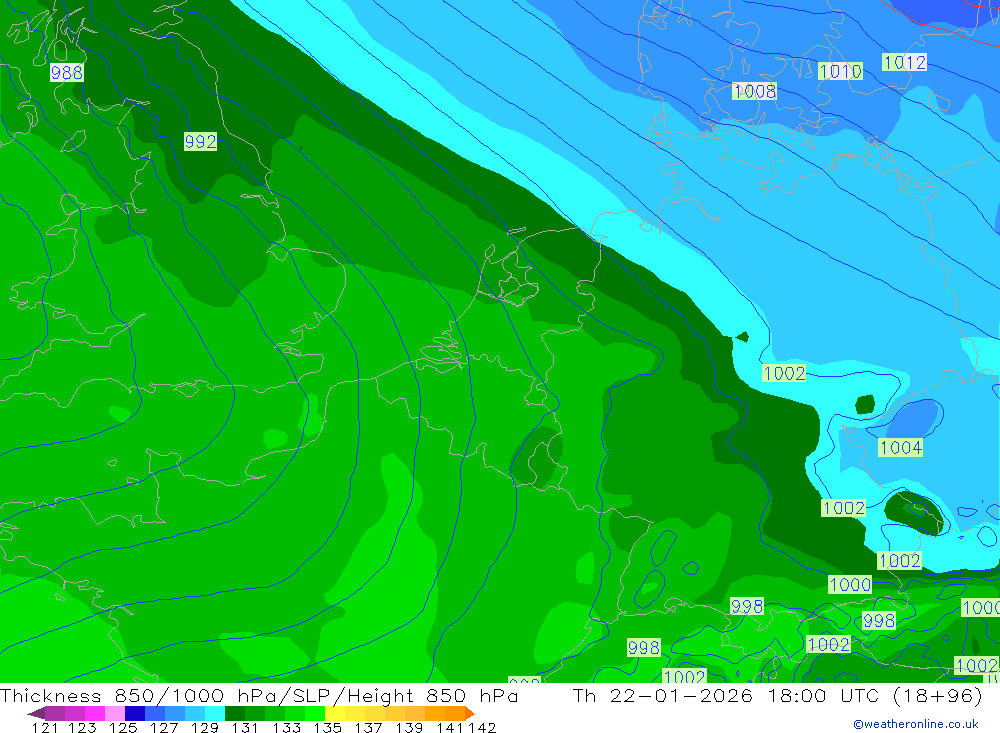
Task: Select the pale pink legend swatch
Action: click(115, 713)
